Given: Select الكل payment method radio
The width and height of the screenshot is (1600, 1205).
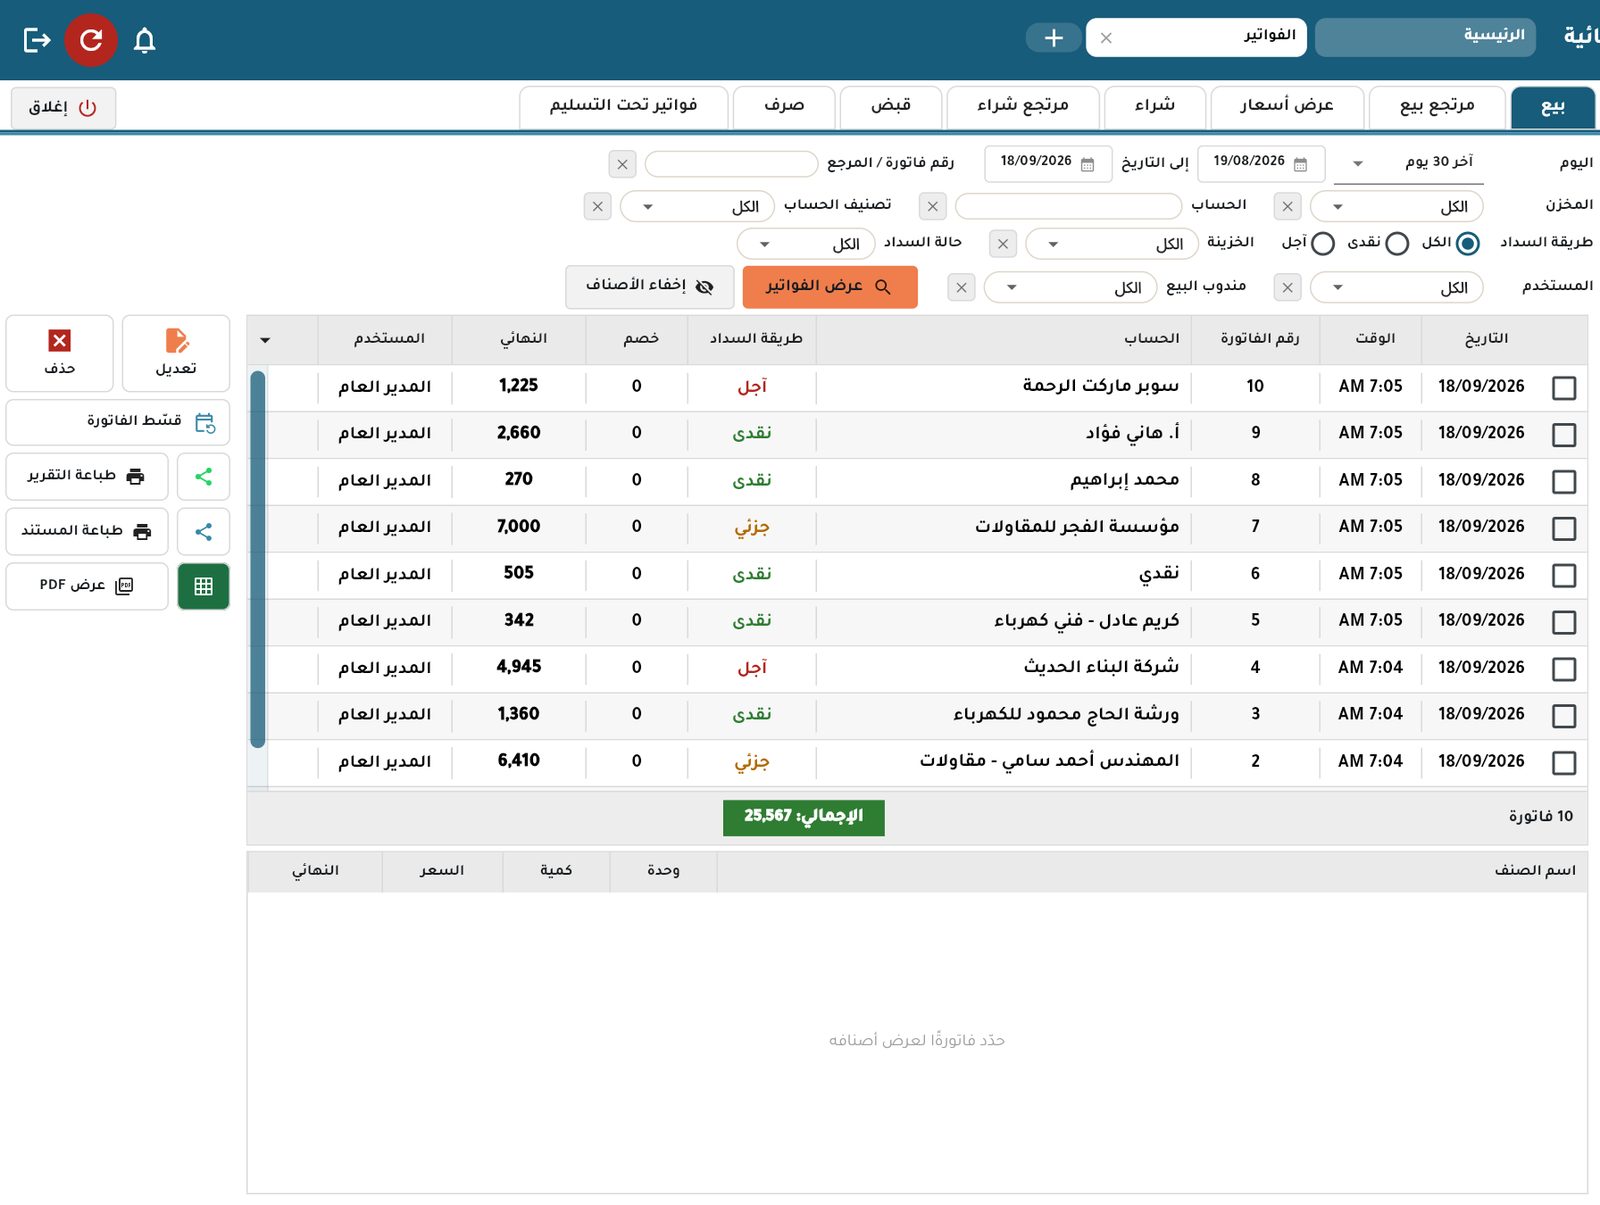Looking at the screenshot, I should [x=1468, y=243].
